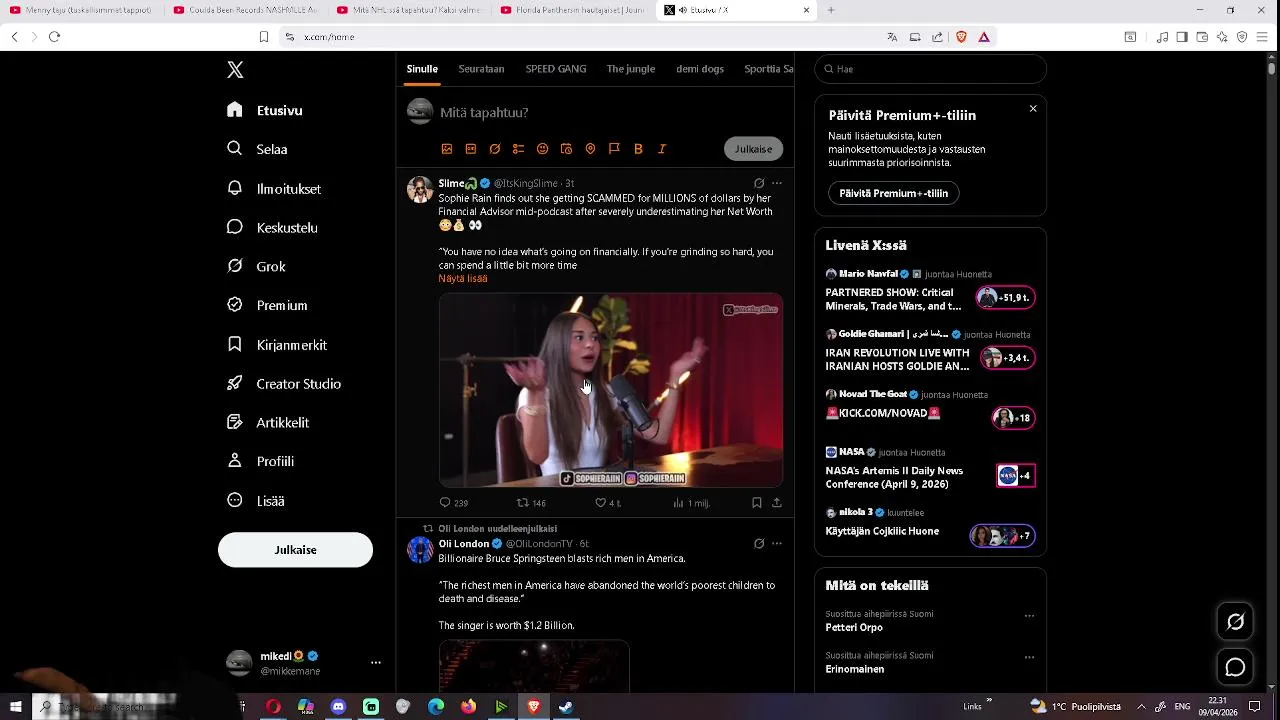Create a poll in compose toolbar
The image size is (1280, 720).
click(518, 149)
